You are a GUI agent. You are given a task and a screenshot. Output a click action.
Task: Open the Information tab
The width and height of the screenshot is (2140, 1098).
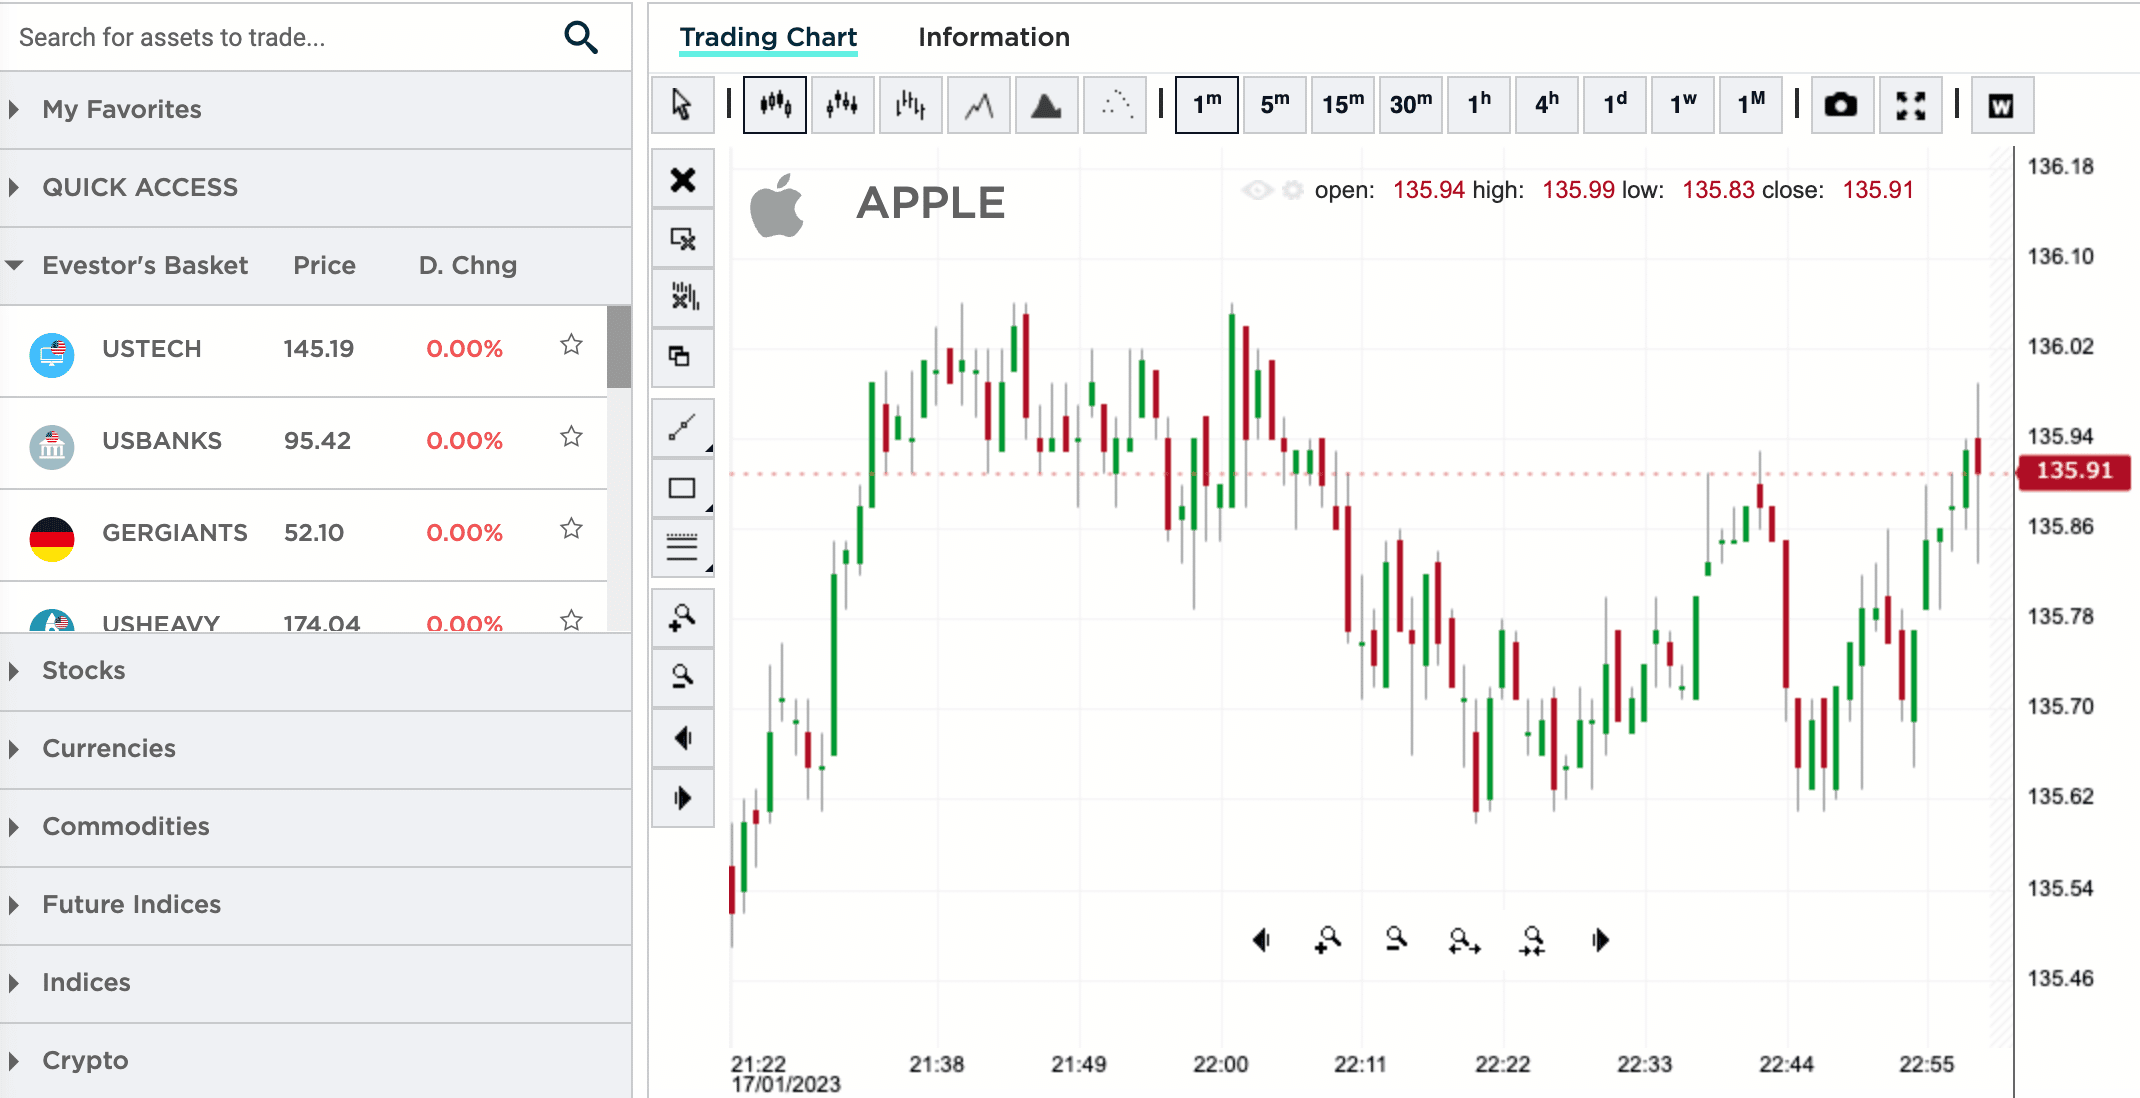[x=993, y=37]
